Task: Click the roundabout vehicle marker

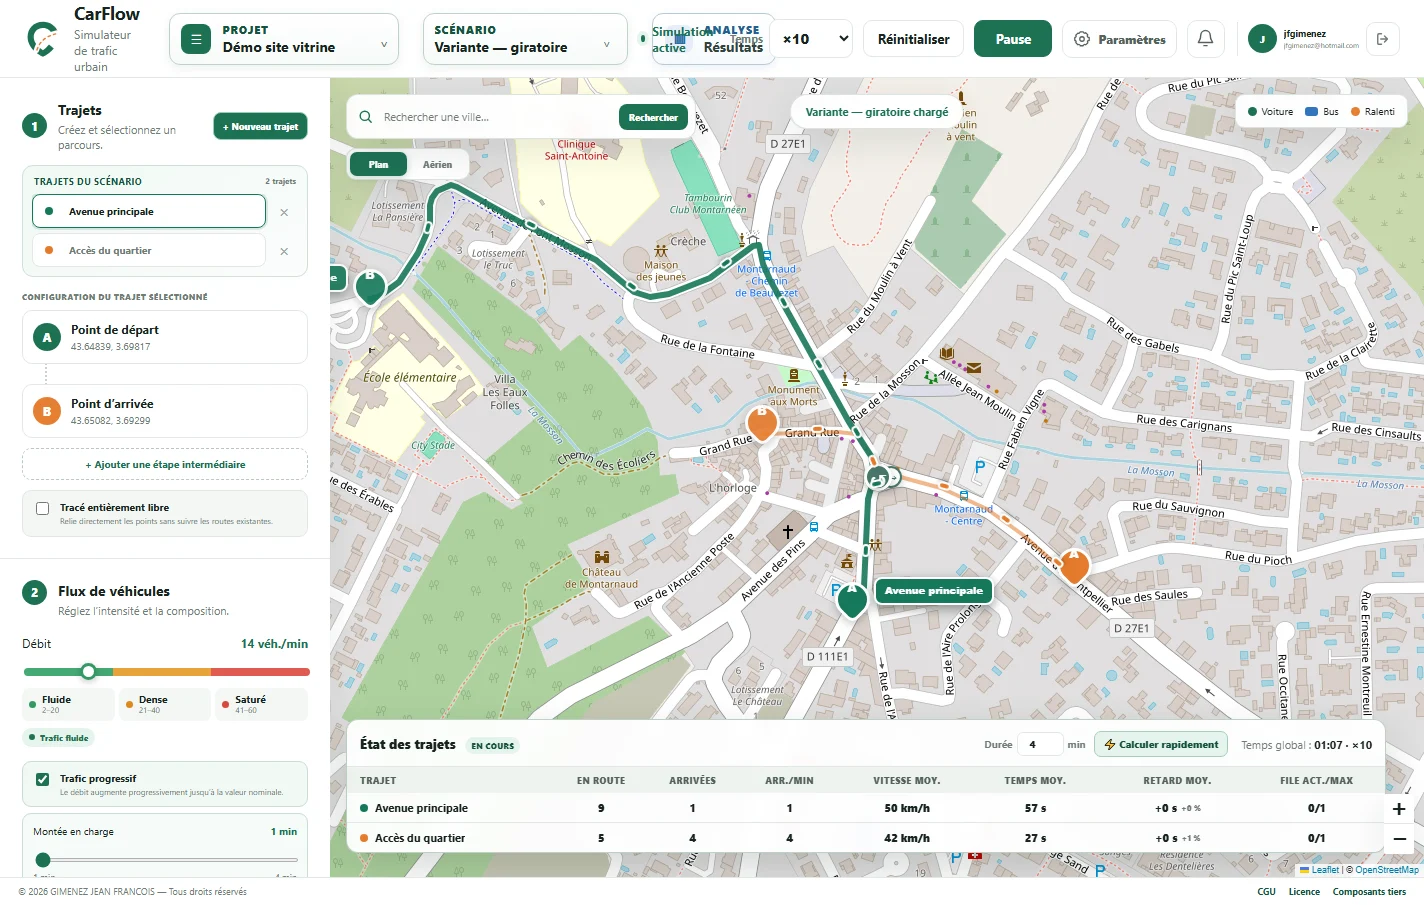Action: (878, 477)
